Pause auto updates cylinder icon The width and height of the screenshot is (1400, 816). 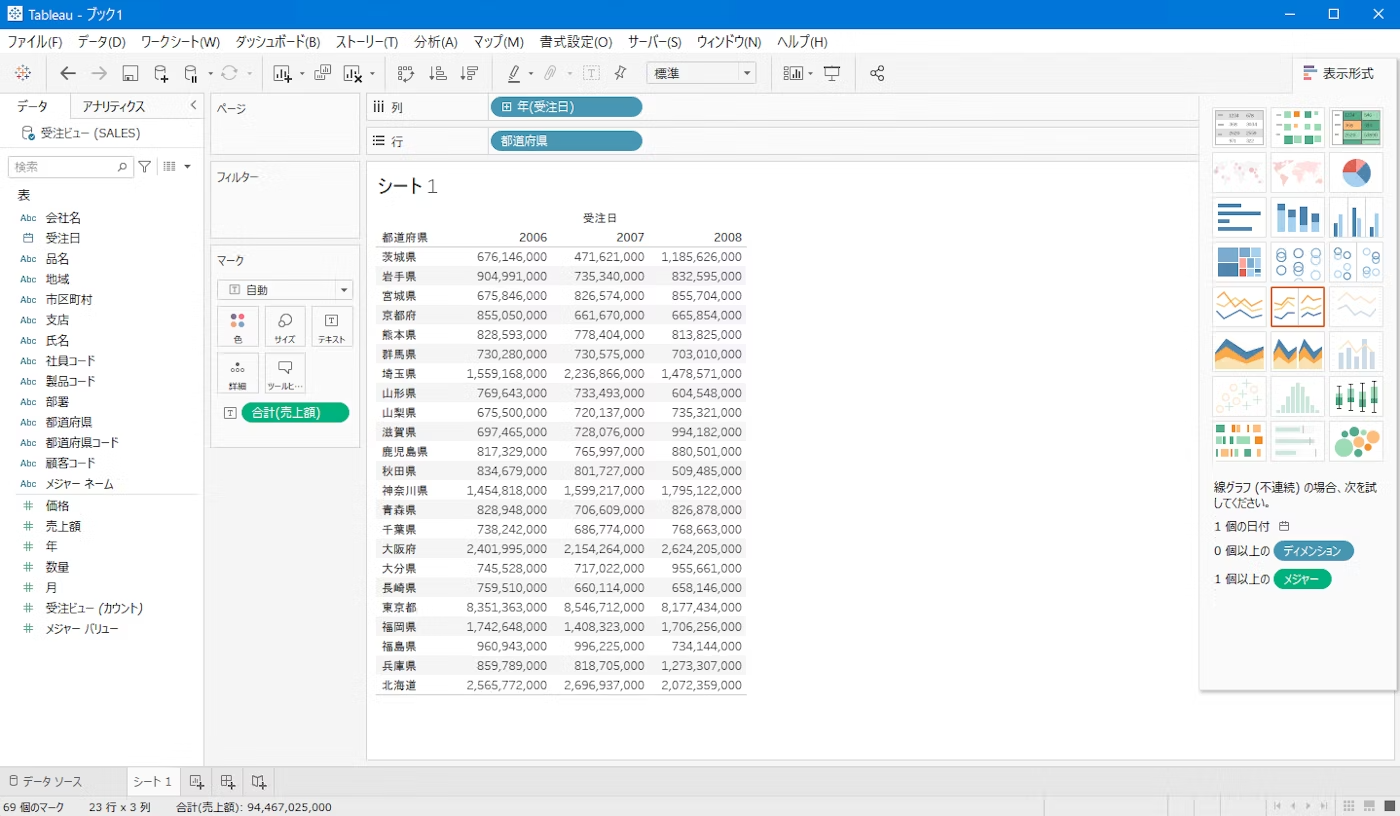(191, 73)
